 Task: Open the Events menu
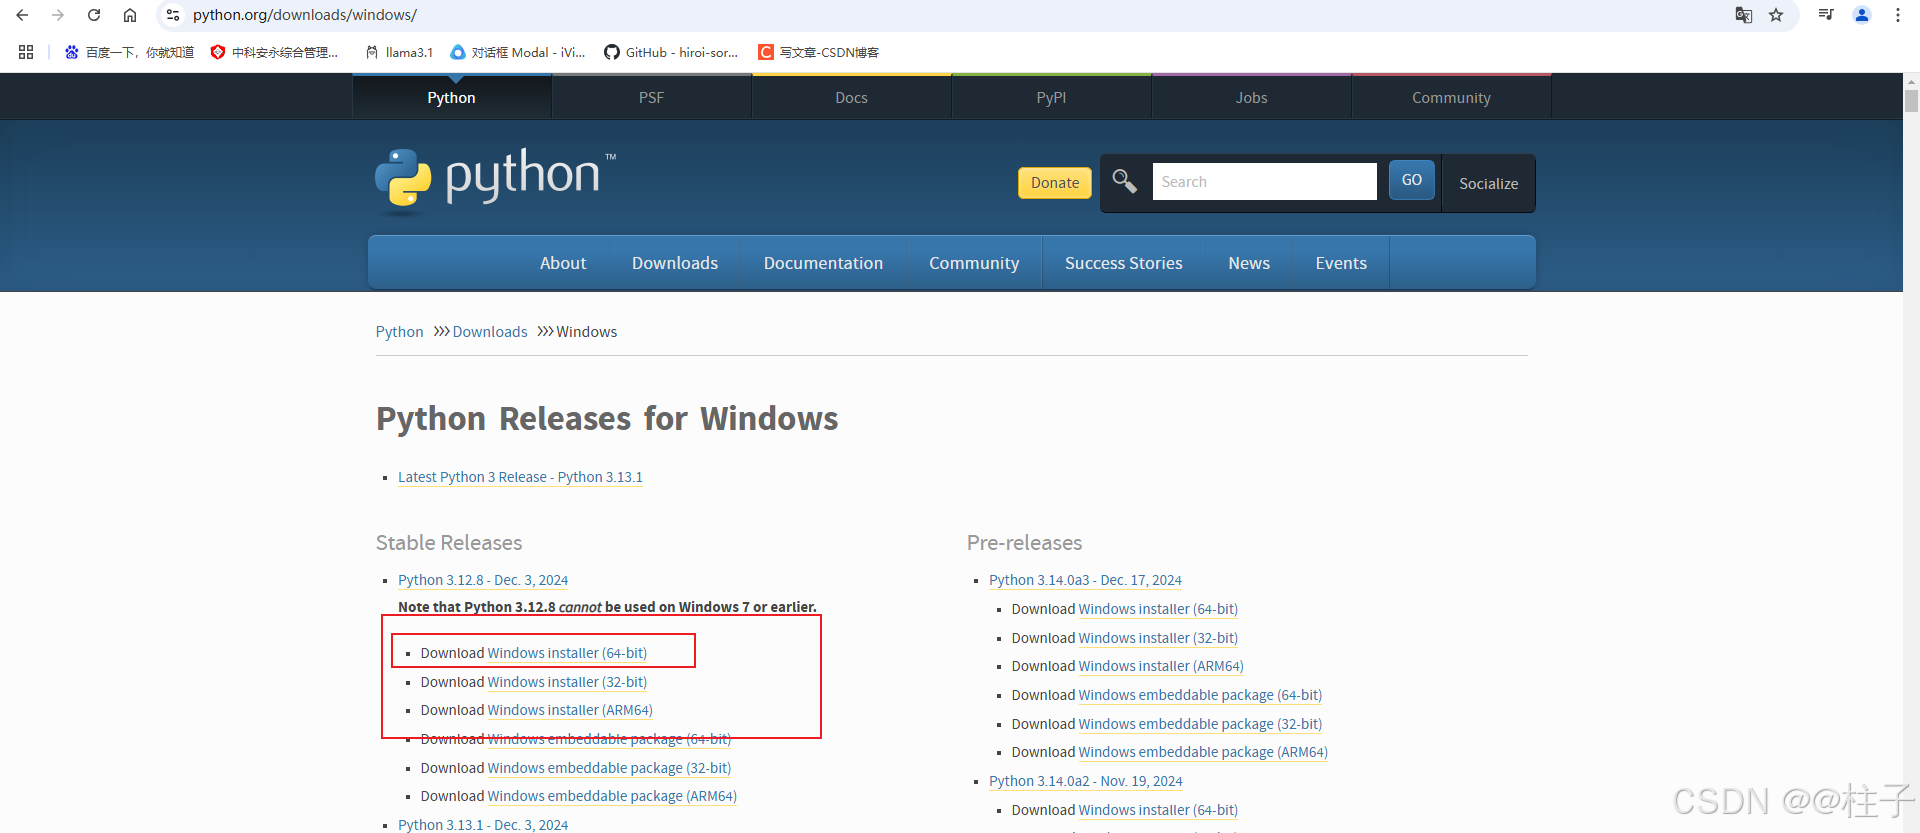click(1341, 263)
